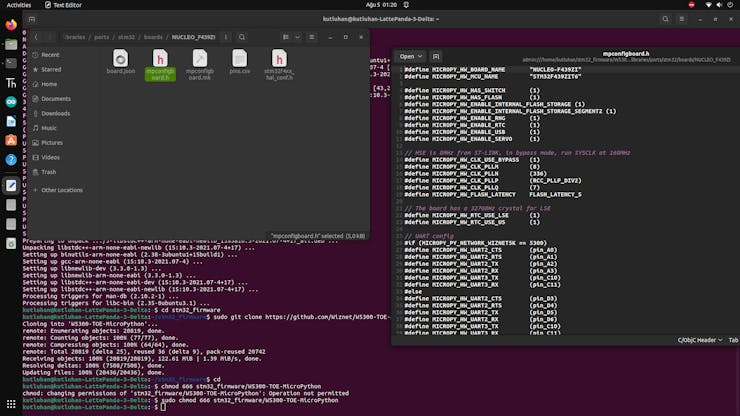Open Firefox from the Ubuntu dock
The height and width of the screenshot is (416, 740).
tap(11, 25)
